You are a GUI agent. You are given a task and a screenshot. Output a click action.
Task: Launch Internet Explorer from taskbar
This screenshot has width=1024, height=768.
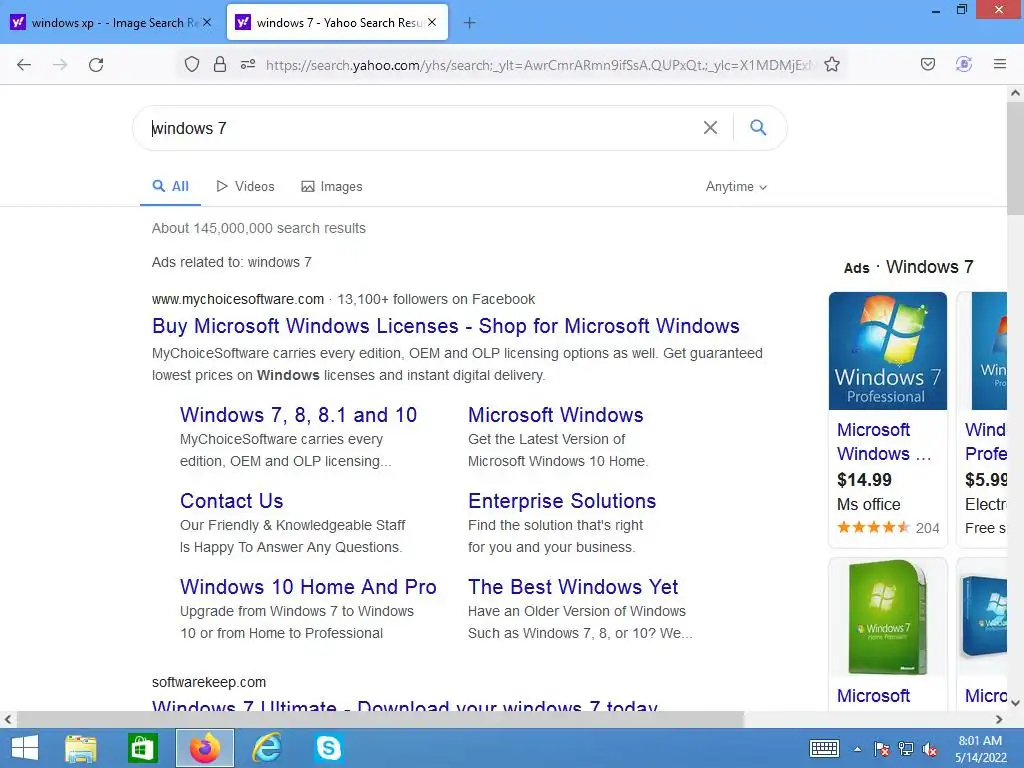tap(266, 748)
